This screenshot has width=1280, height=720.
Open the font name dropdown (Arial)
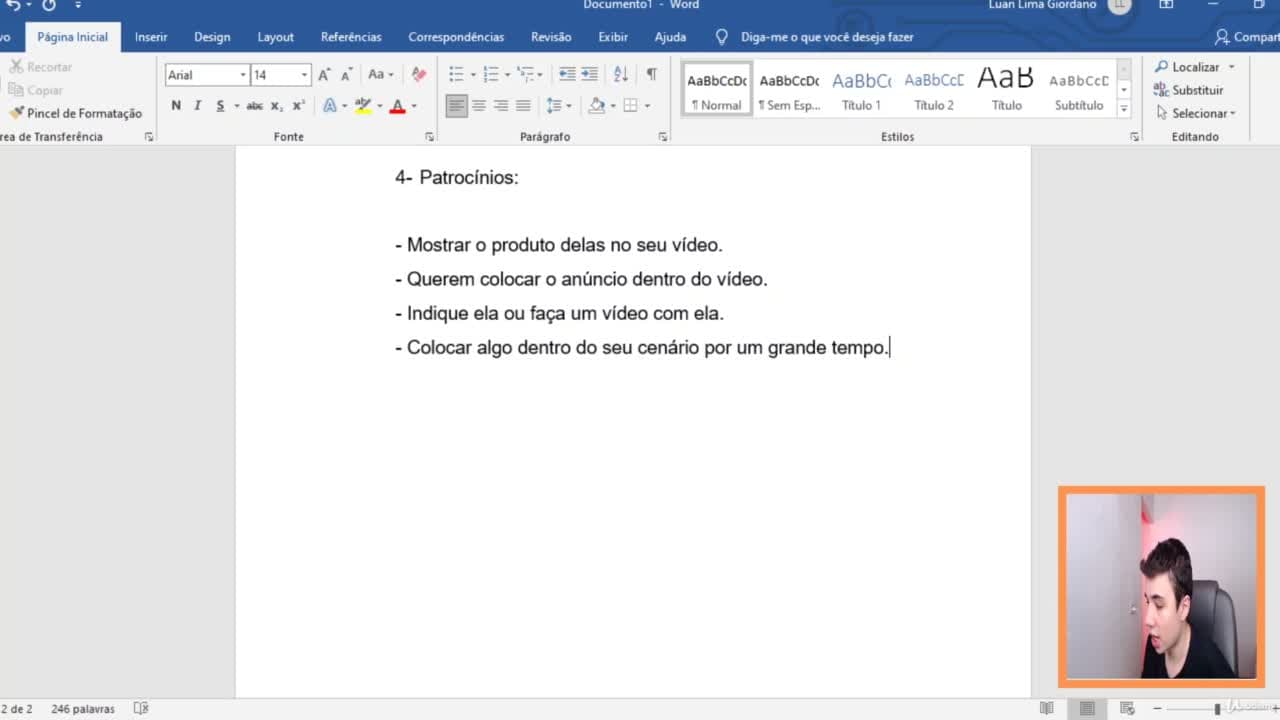click(x=242, y=75)
